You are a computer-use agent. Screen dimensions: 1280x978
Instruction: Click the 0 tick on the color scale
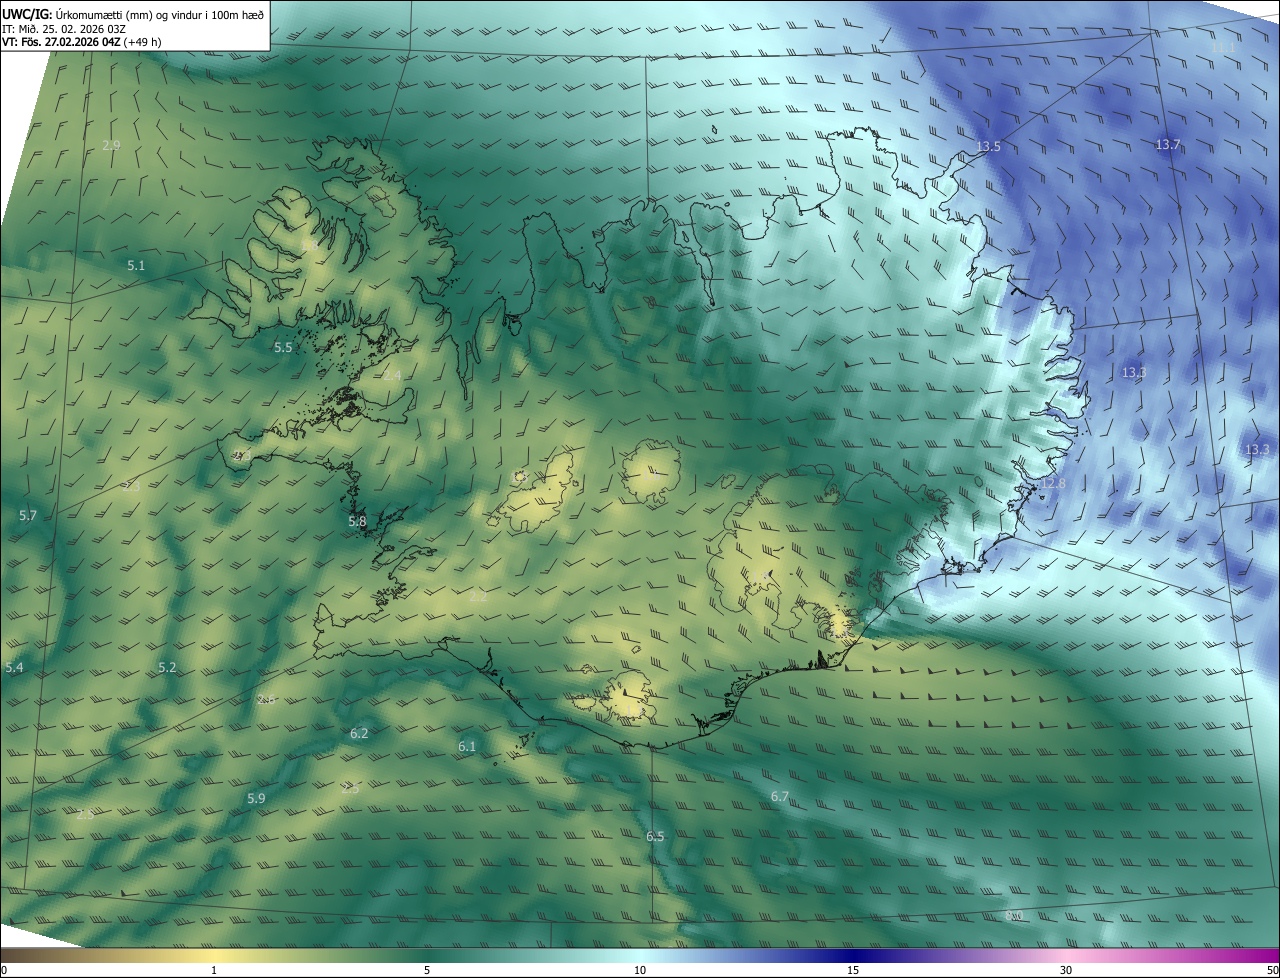click(x=3, y=970)
